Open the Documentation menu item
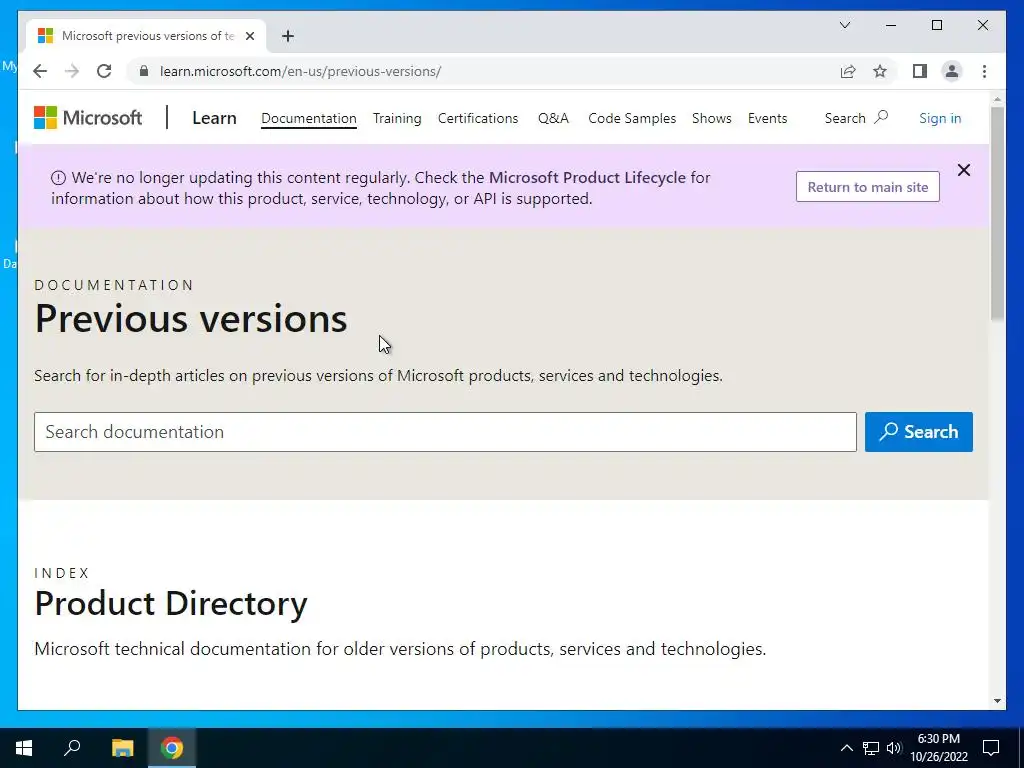 pos(309,118)
